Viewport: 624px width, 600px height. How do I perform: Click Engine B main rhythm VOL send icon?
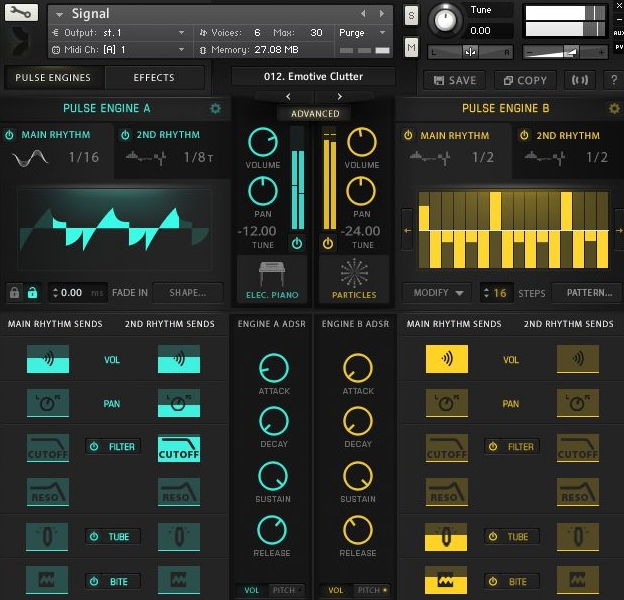pos(446,360)
